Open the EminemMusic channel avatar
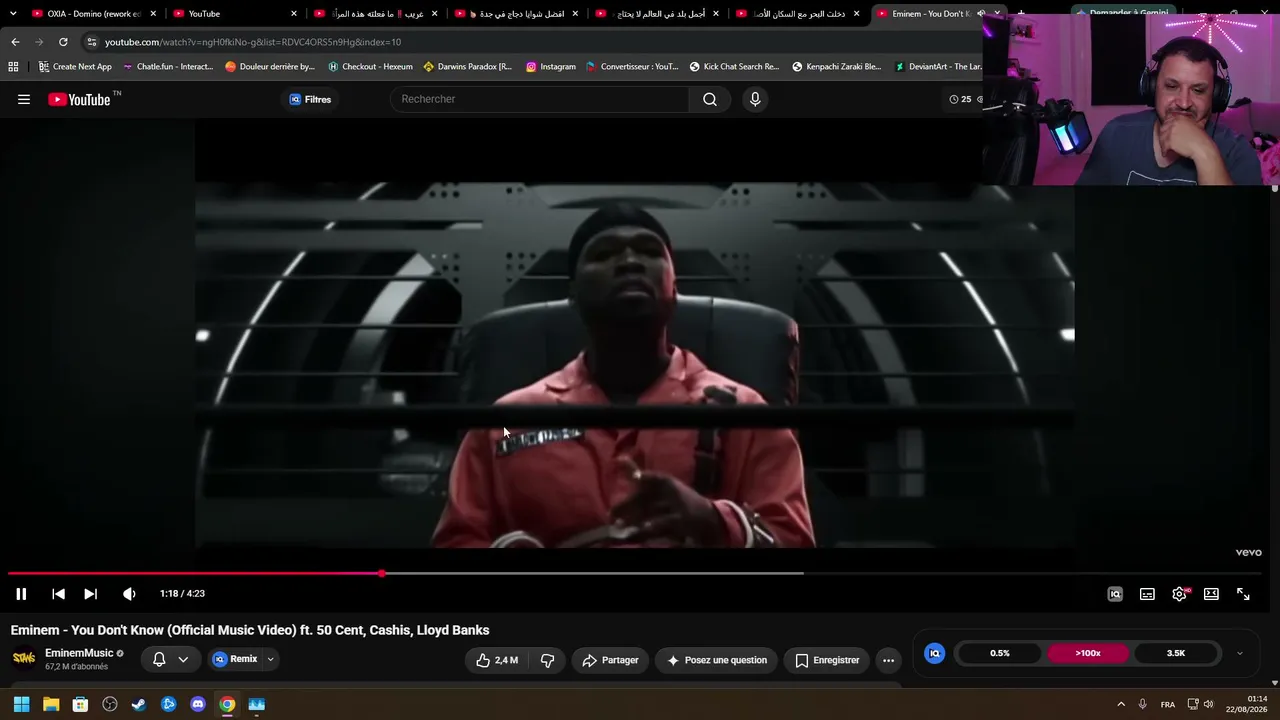1280x720 pixels. pyautogui.click(x=24, y=658)
